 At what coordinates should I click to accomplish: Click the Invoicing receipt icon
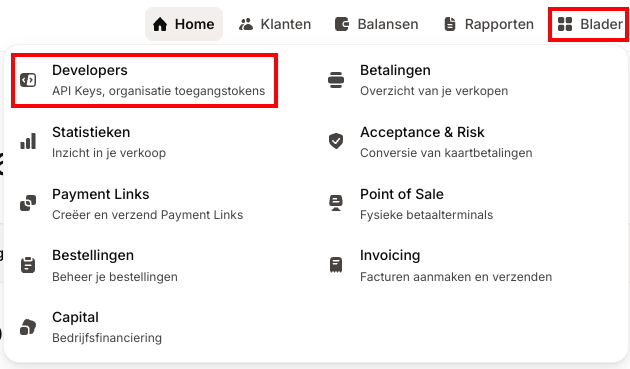(336, 265)
